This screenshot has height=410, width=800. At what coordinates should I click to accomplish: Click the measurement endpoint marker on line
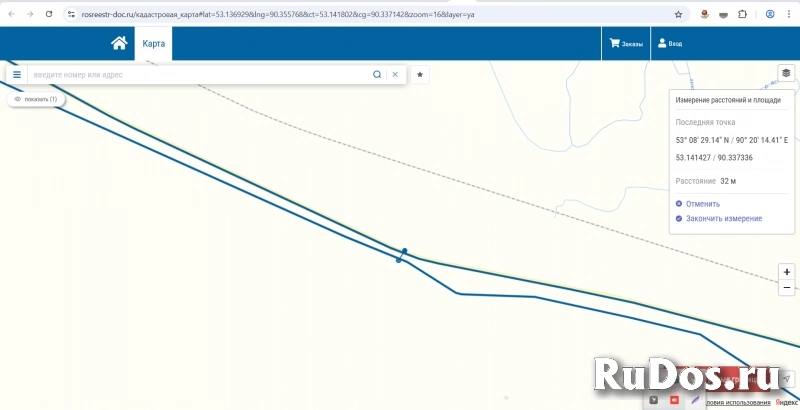404,252
